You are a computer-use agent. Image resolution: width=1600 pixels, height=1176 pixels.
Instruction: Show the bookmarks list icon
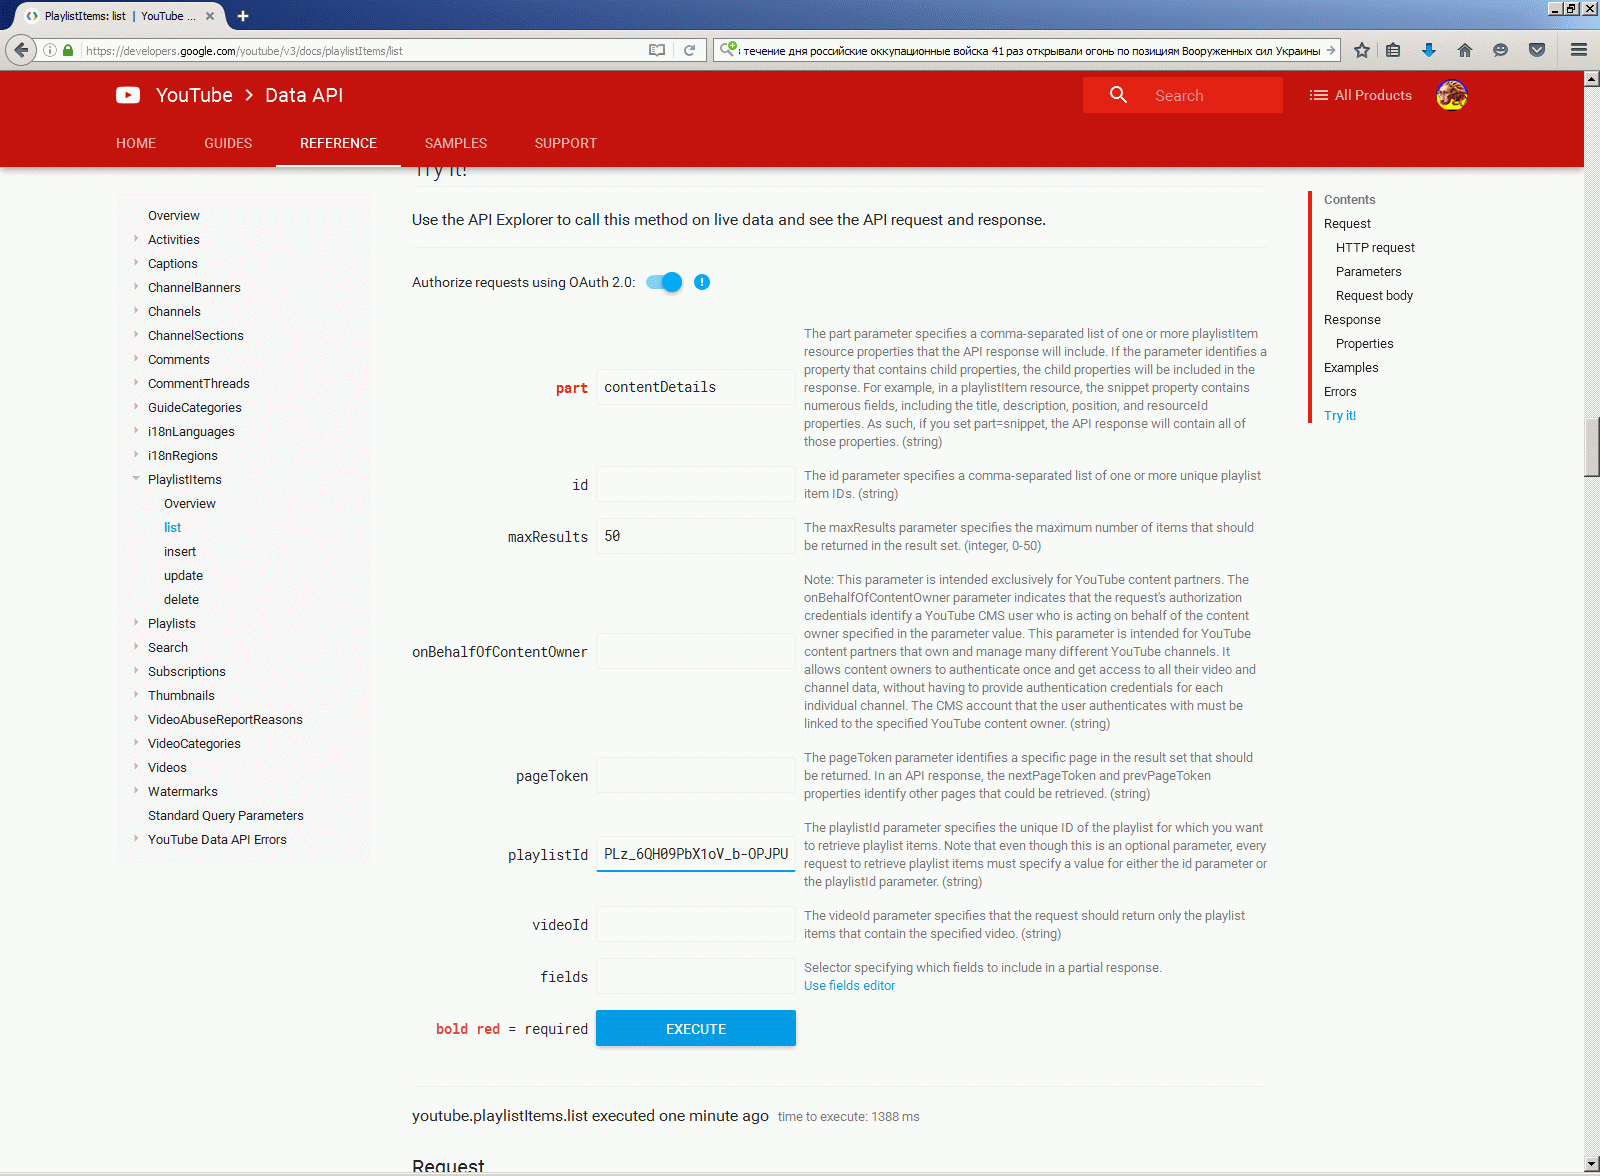coord(1393,50)
